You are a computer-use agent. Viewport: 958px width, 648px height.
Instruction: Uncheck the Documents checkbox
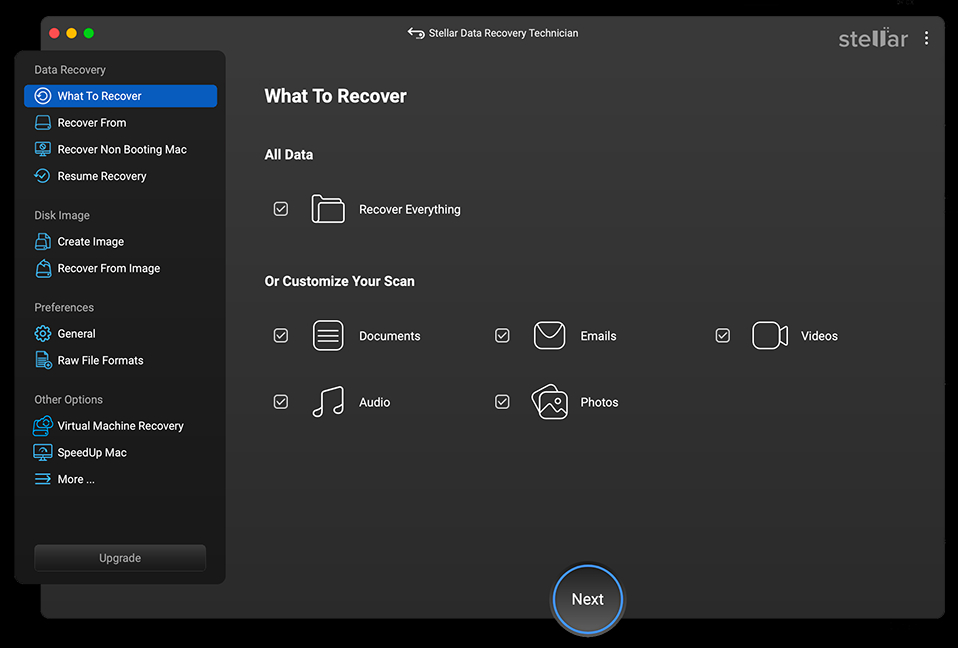coord(280,335)
